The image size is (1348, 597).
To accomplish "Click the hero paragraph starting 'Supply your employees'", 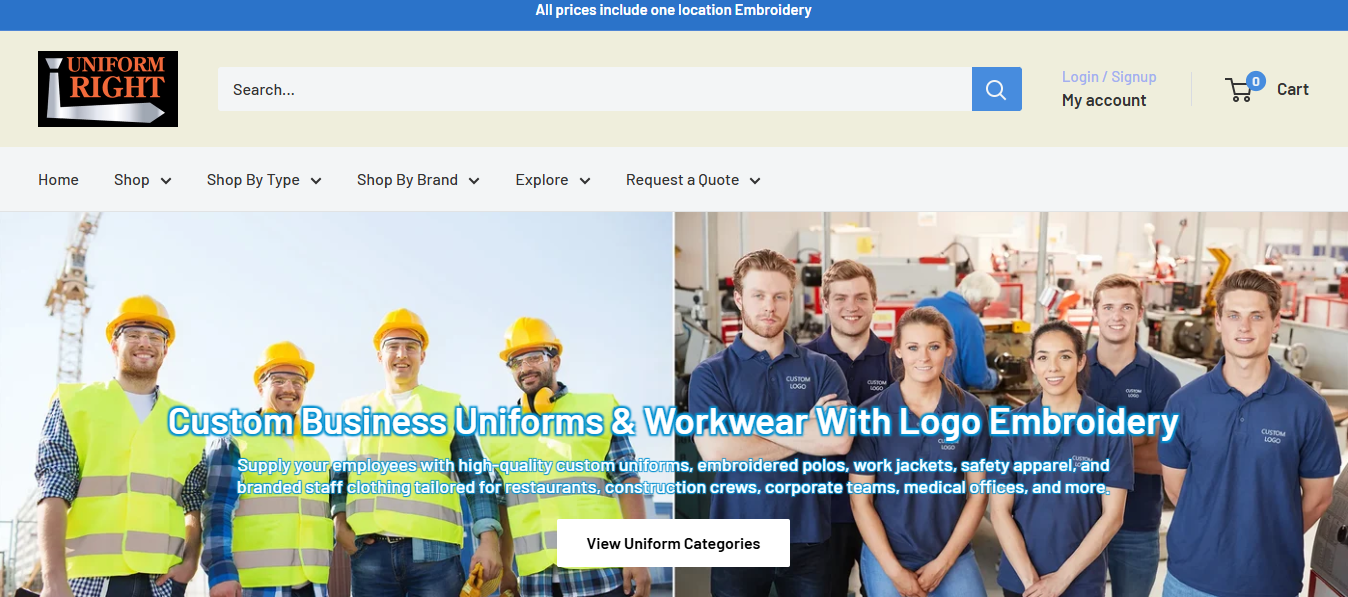I will click(673, 477).
